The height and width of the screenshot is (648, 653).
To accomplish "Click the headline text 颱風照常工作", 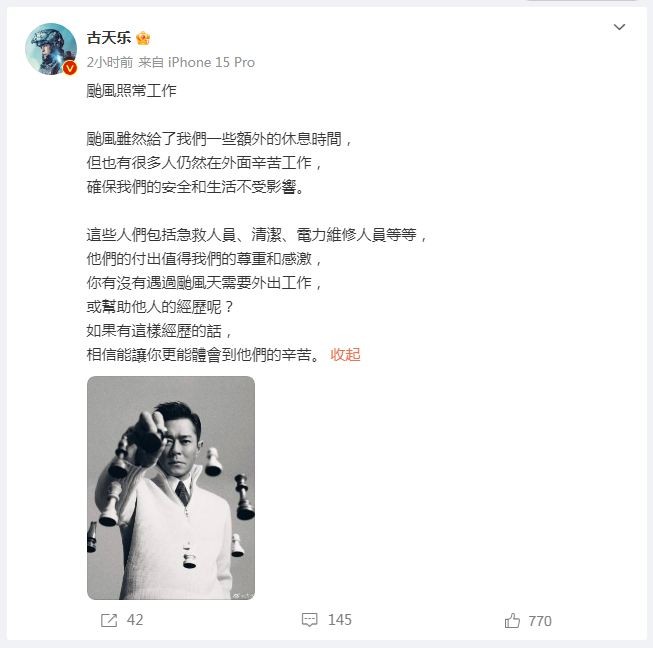I will (132, 90).
